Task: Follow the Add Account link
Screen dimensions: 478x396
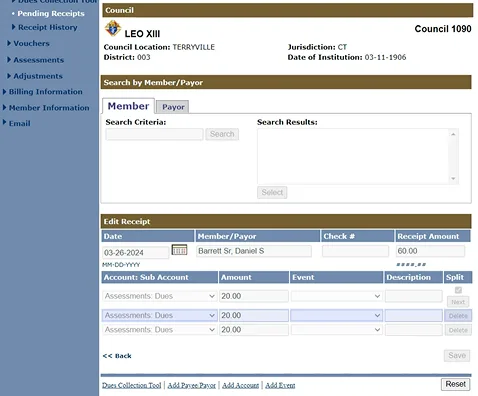Action: coord(241,385)
